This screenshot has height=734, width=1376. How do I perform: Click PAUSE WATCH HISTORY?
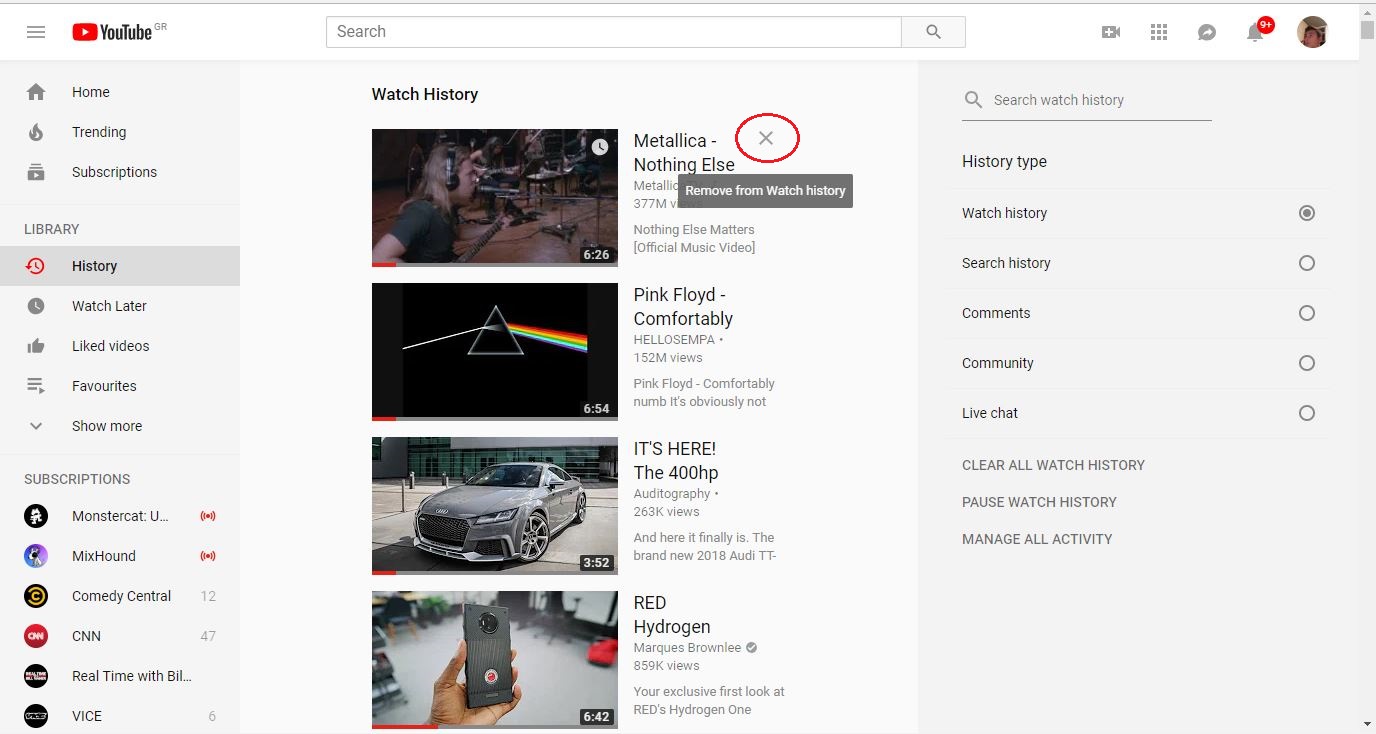click(x=1039, y=502)
